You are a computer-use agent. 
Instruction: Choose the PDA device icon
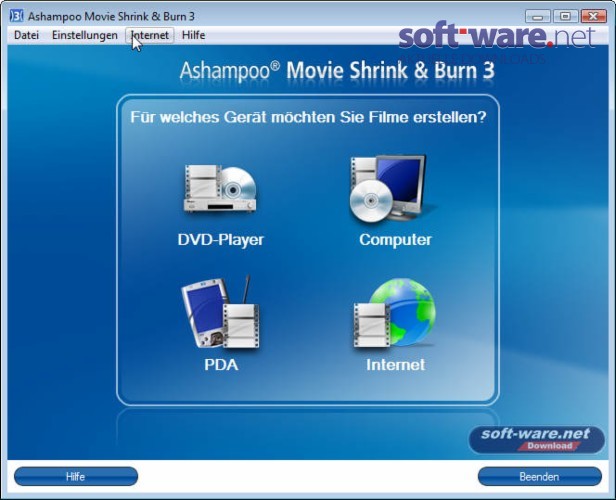point(221,313)
